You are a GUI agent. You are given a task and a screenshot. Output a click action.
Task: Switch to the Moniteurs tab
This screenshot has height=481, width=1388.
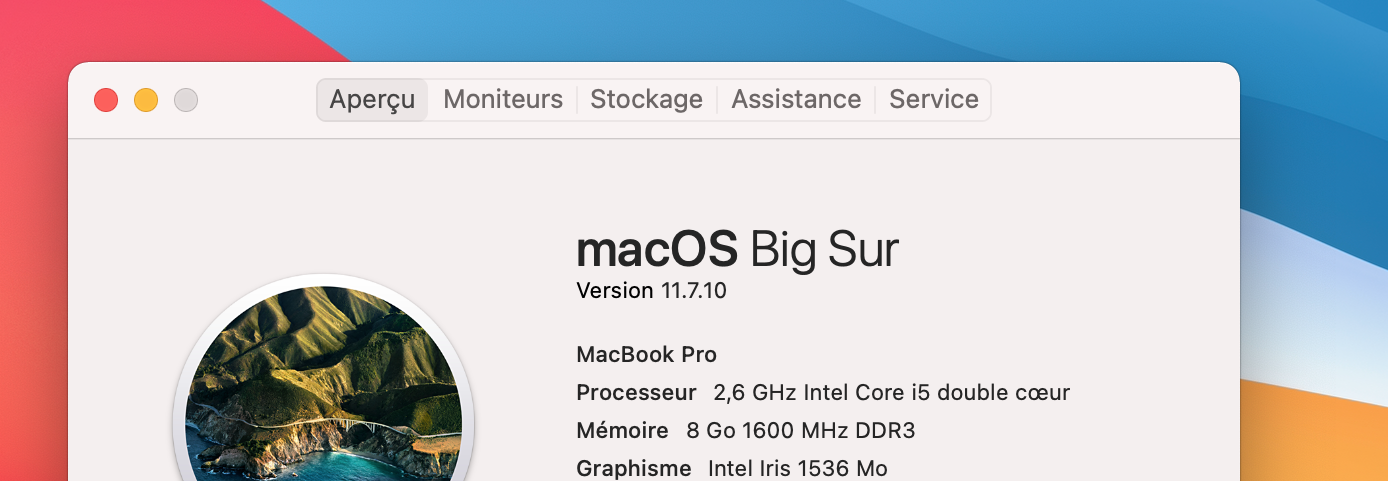coord(503,100)
